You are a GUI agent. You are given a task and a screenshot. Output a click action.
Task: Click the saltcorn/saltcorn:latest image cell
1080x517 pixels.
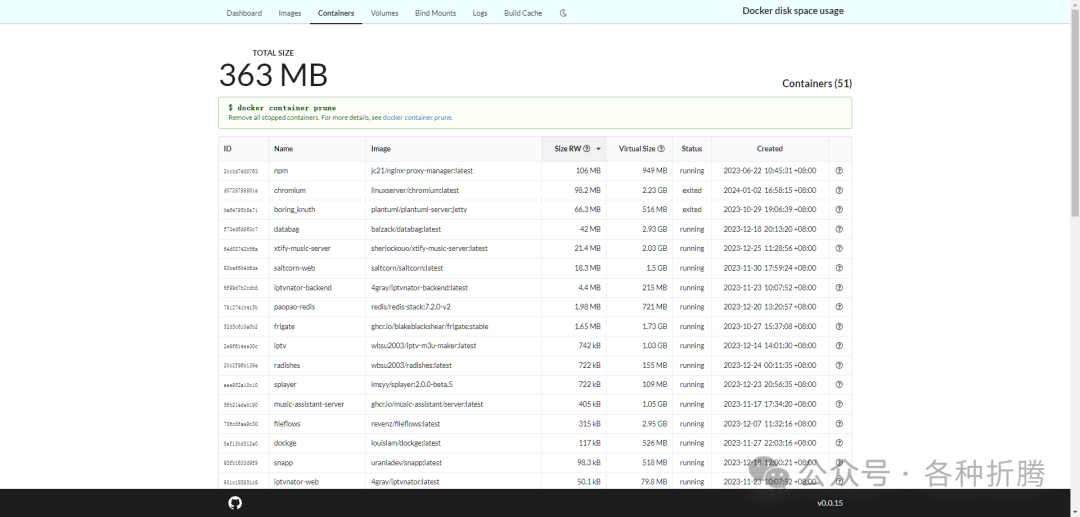tap(454, 268)
